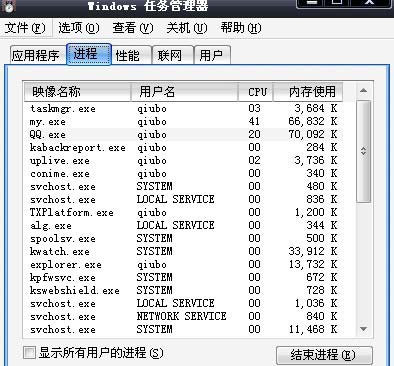
Task: Click the process list scrollbar thumb
Action: tap(364, 152)
